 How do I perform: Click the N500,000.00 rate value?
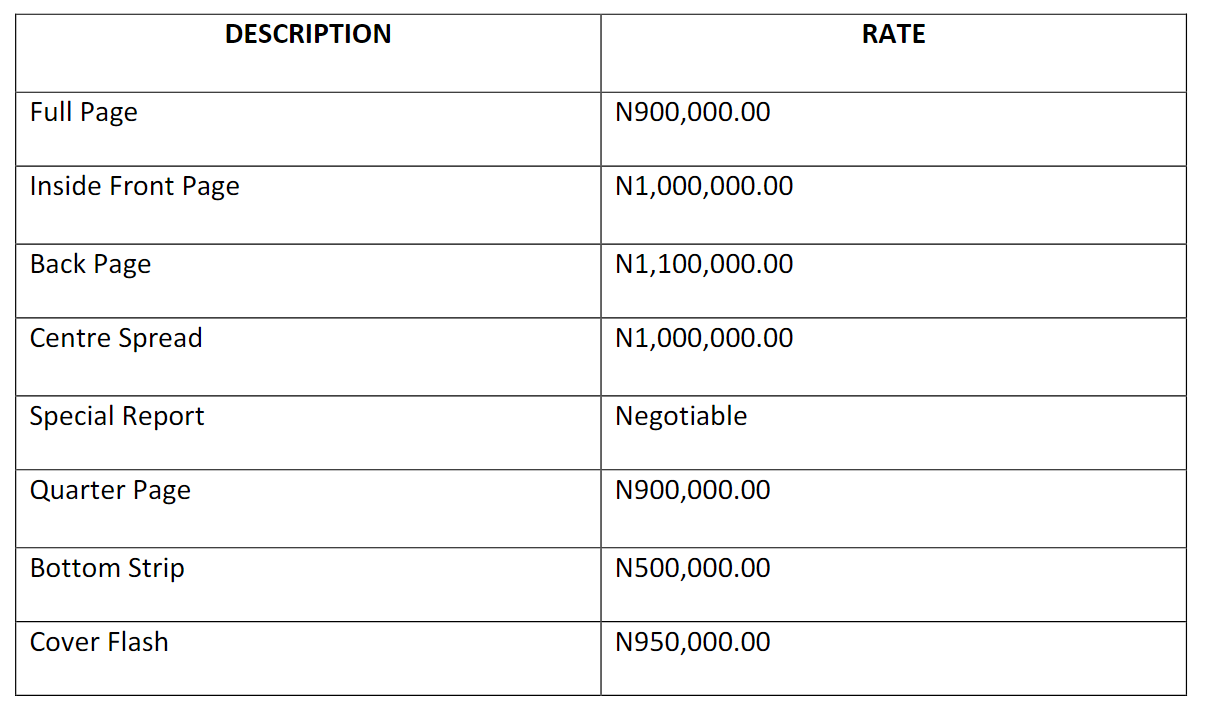coord(693,569)
